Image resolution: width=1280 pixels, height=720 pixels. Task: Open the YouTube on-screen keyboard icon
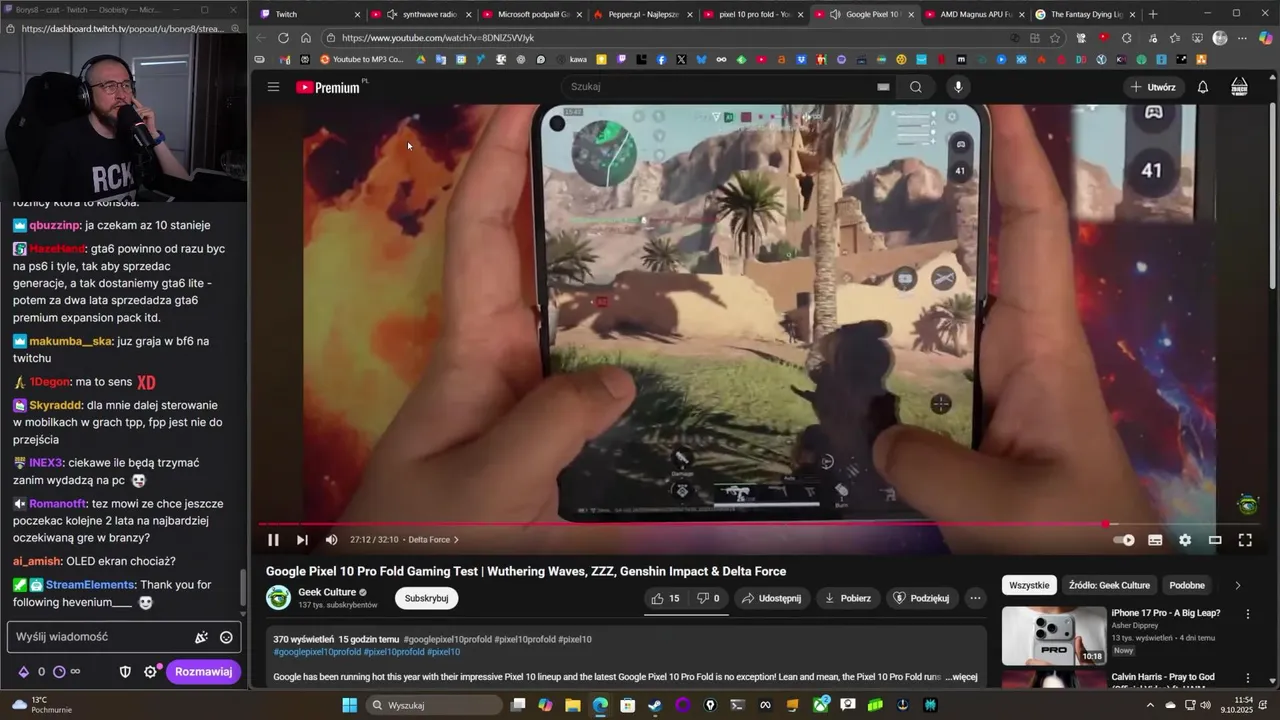click(883, 87)
